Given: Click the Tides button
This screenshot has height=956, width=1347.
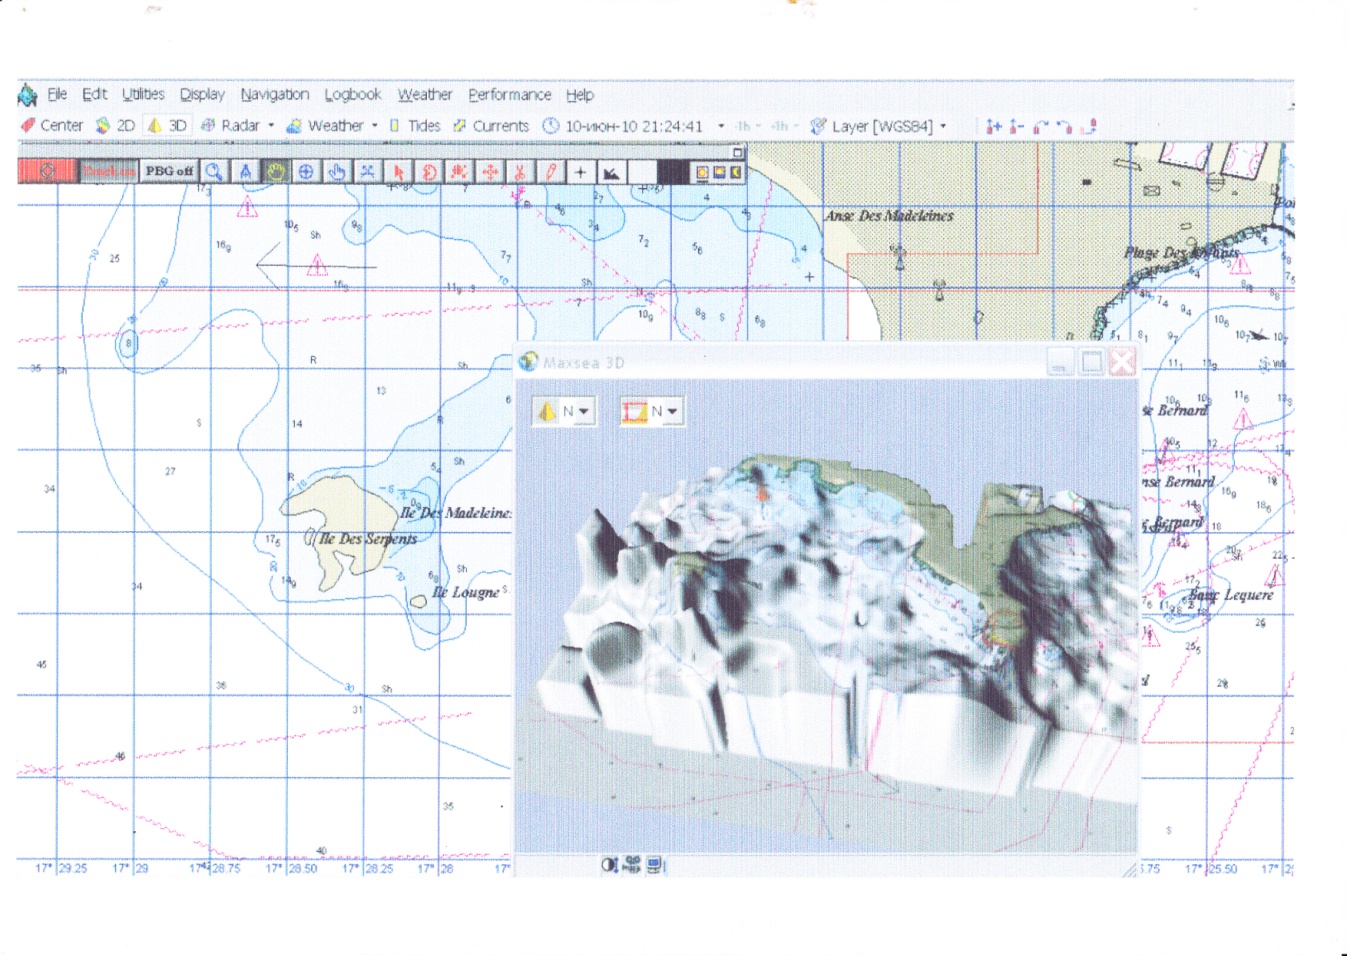Looking at the screenshot, I should 415,126.
